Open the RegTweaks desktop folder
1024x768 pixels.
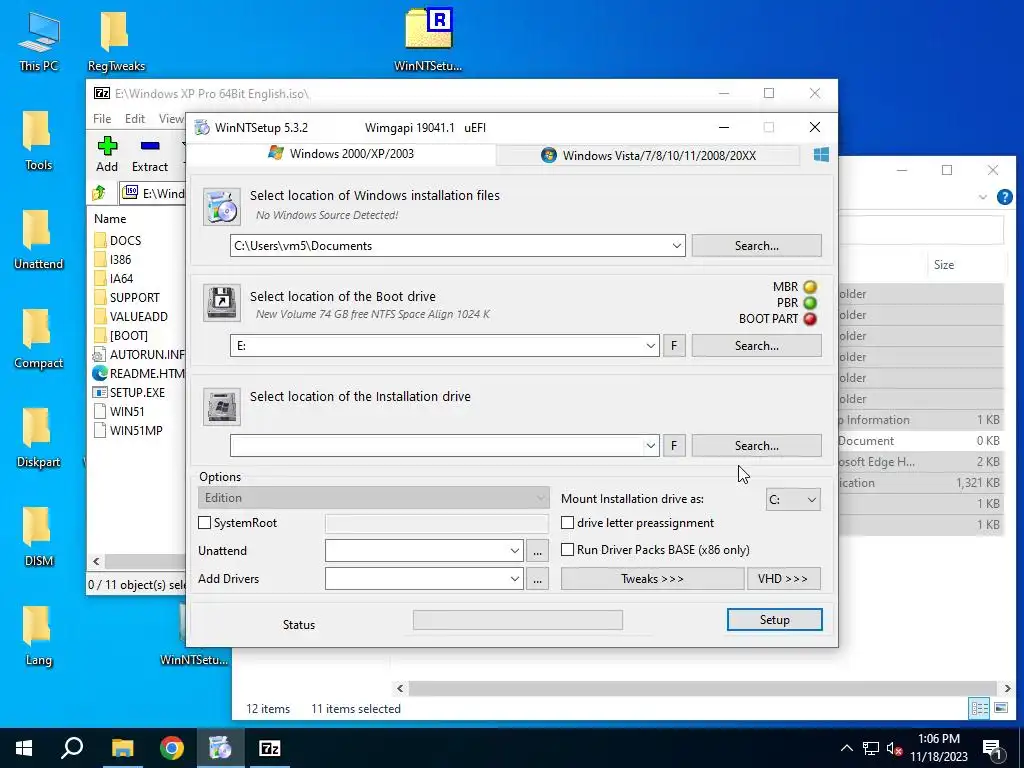pyautogui.click(x=116, y=41)
